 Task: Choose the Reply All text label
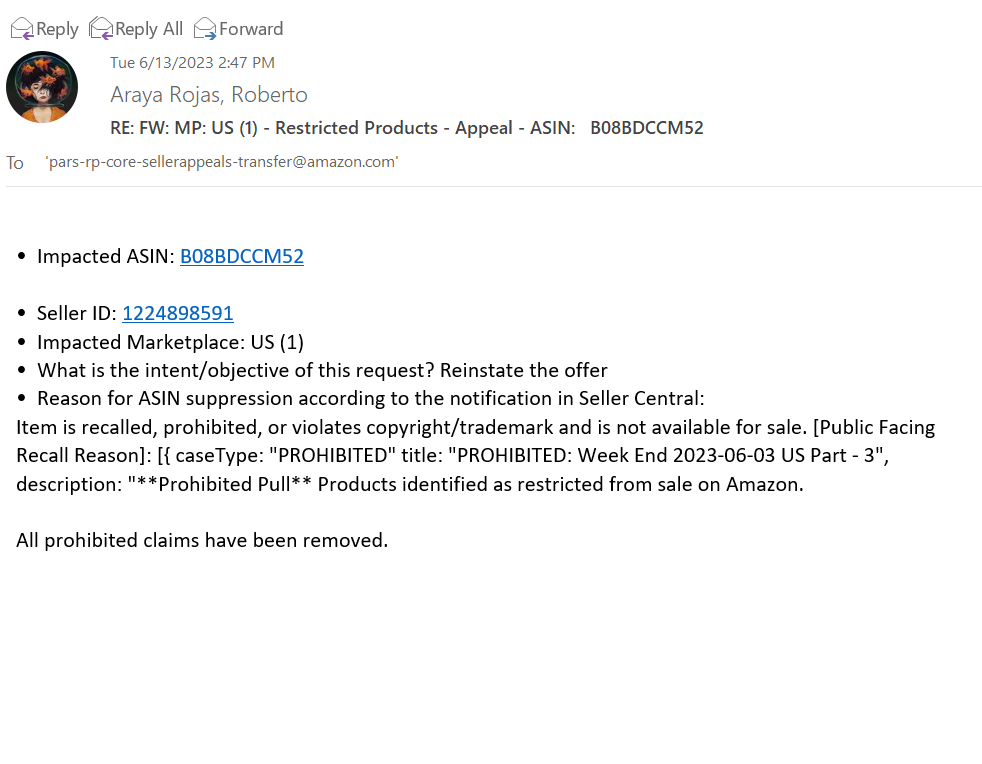[x=149, y=29]
